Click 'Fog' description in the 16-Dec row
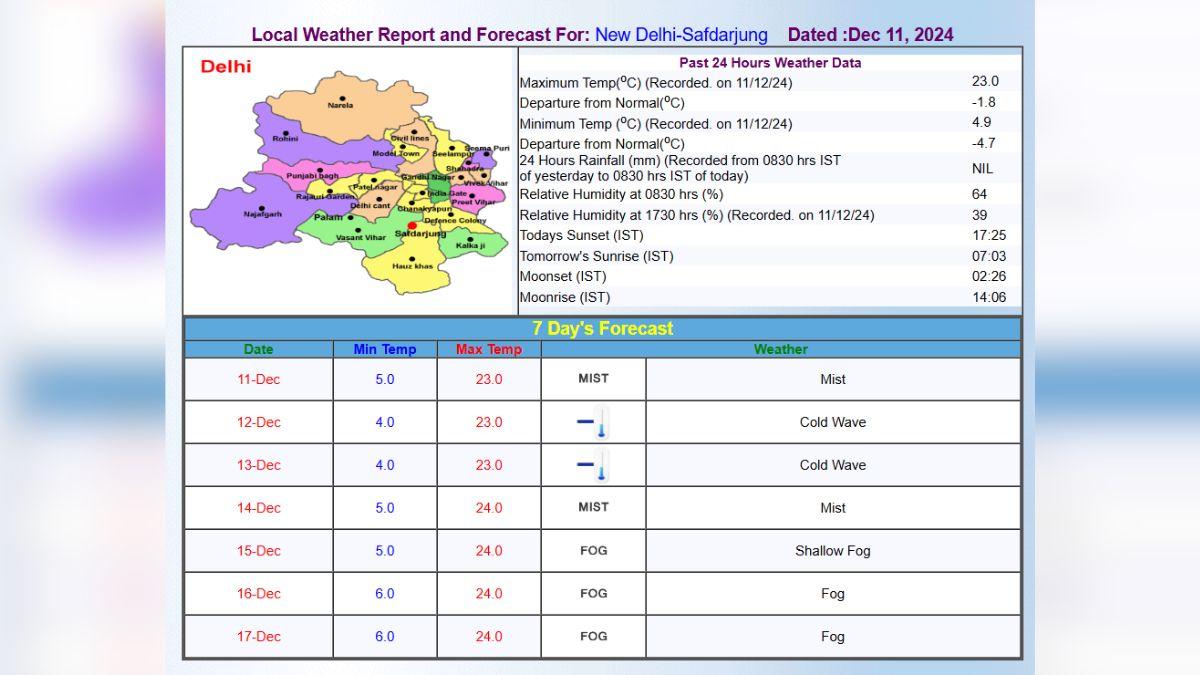The width and height of the screenshot is (1200, 675). [x=833, y=594]
